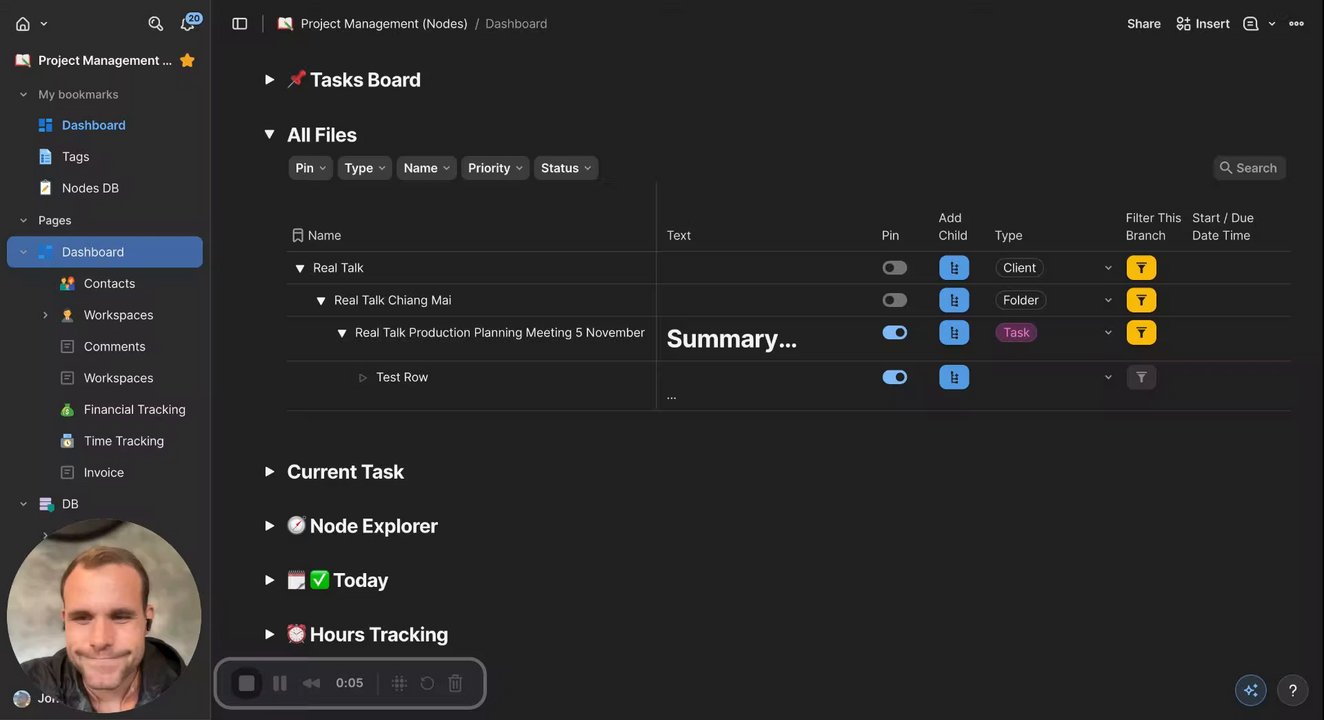Enable Pin toggle for Real Talk row
The height and width of the screenshot is (720, 1324).
[894, 268]
